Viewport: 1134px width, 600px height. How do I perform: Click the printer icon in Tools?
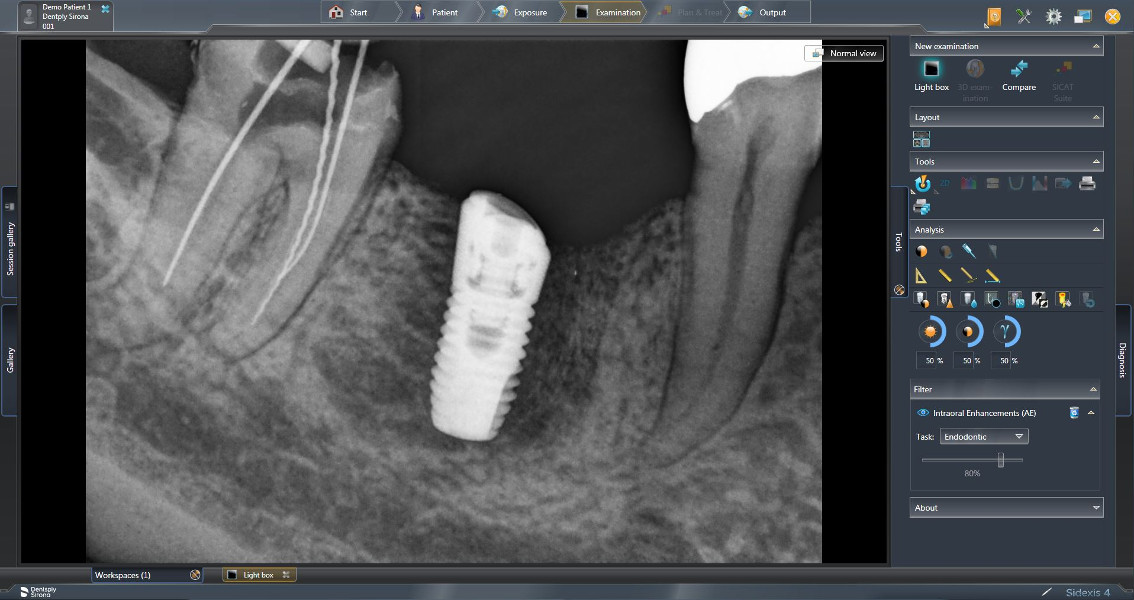[1087, 183]
